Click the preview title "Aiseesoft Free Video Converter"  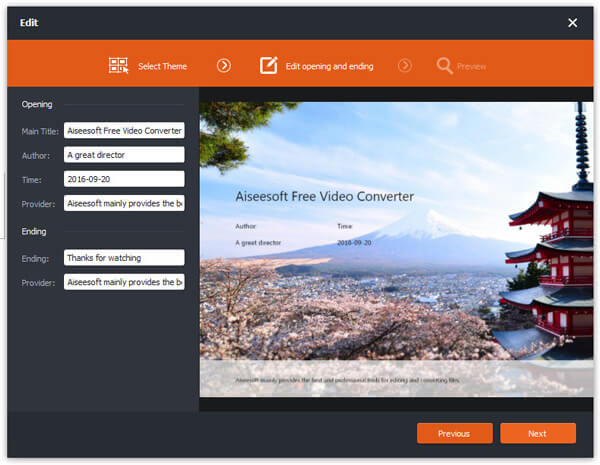(x=324, y=196)
